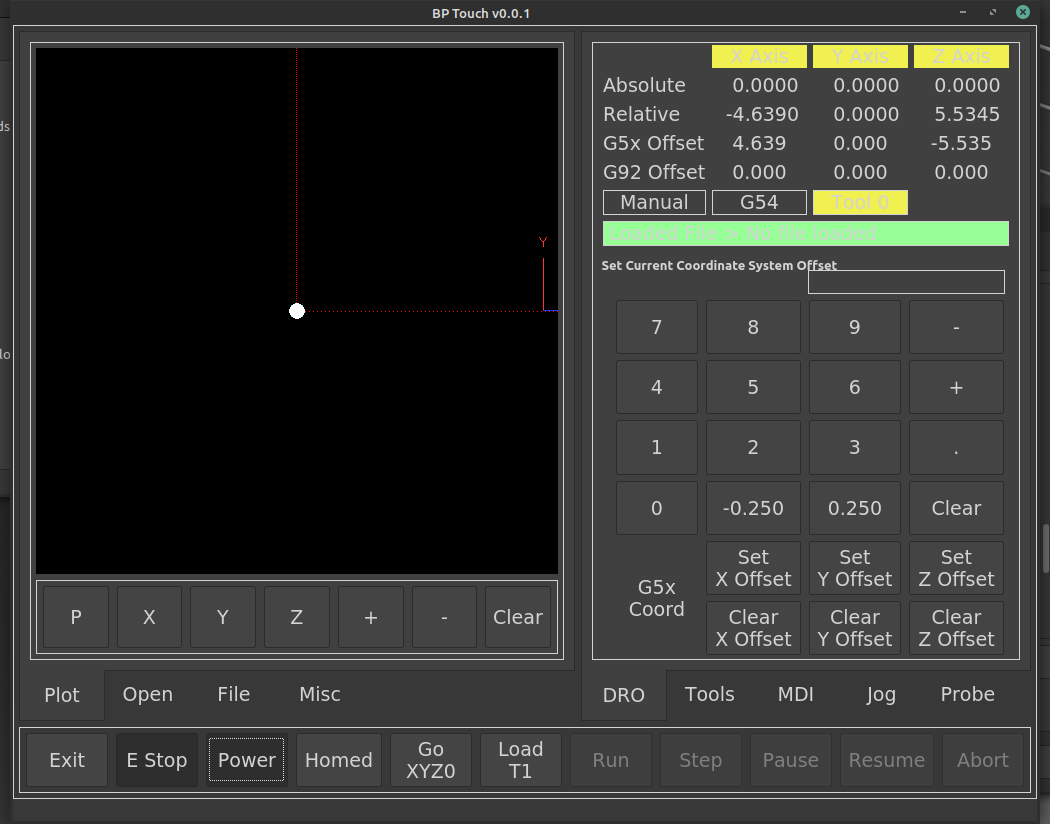Click the Tool 0 indicator
The width and height of the screenshot is (1050, 824).
point(860,202)
